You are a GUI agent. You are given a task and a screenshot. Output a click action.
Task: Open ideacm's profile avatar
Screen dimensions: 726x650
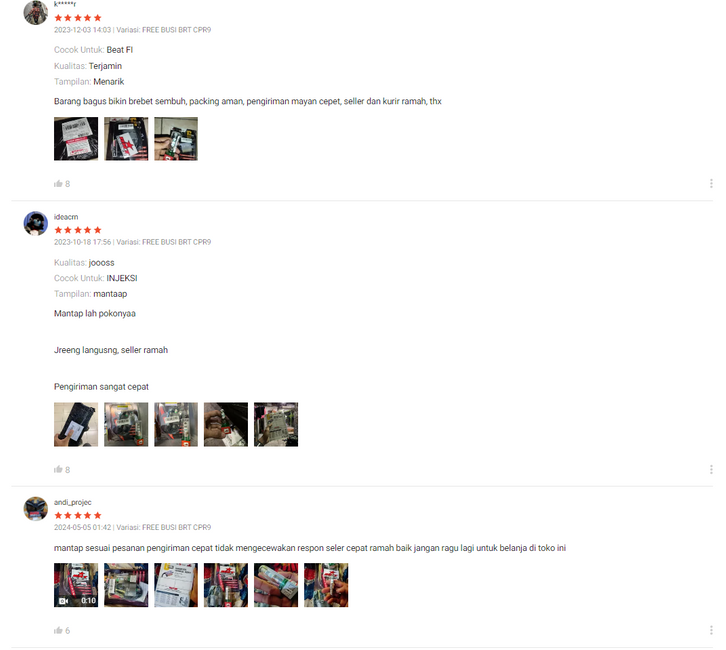click(x=36, y=224)
